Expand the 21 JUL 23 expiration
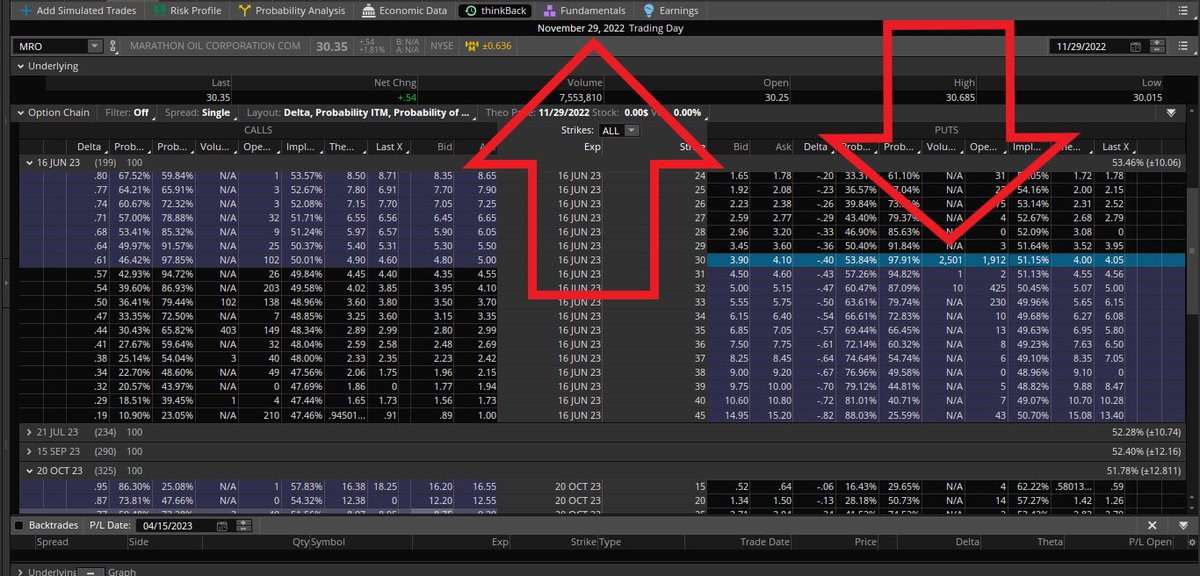The width and height of the screenshot is (1200, 576). [29, 432]
